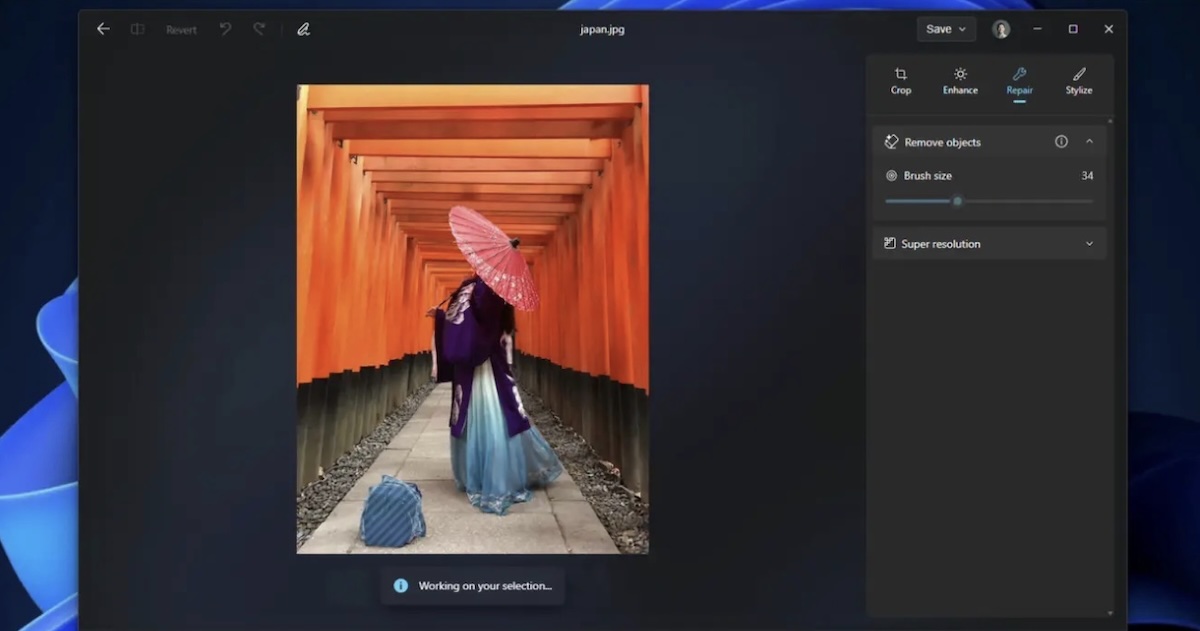This screenshot has height=631, width=1200.
Task: Click the Brush size label
Action: pyautogui.click(x=928, y=176)
